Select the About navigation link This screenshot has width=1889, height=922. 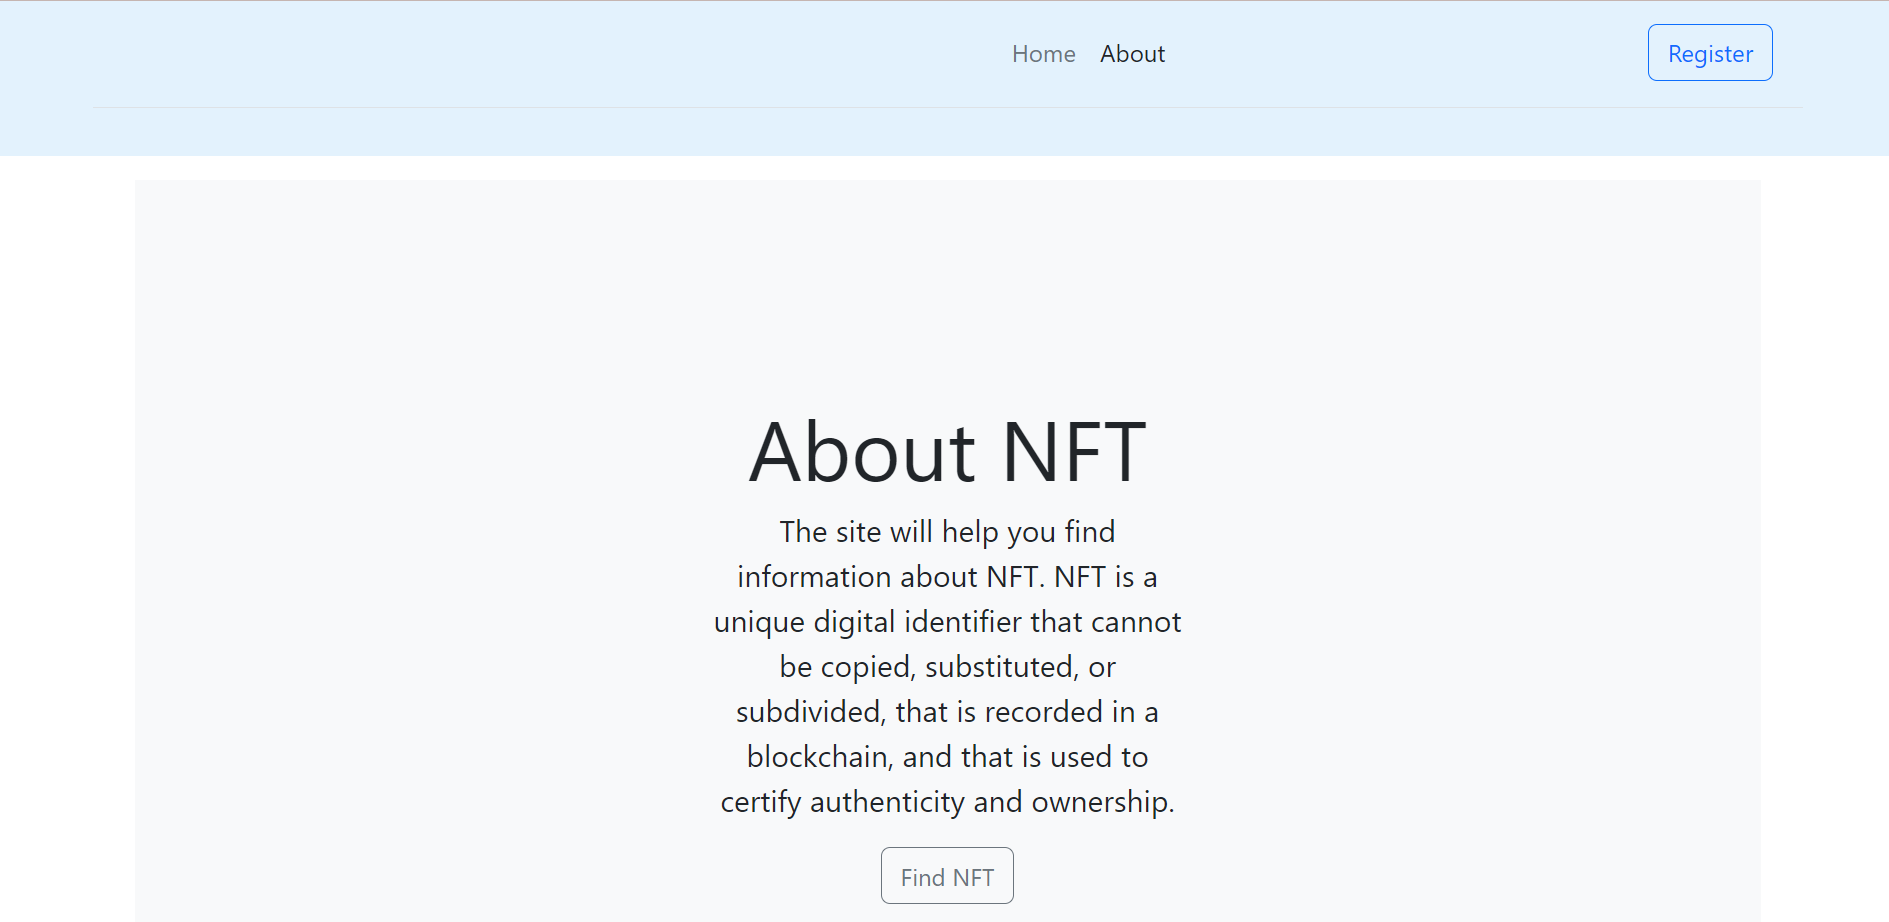coord(1132,54)
